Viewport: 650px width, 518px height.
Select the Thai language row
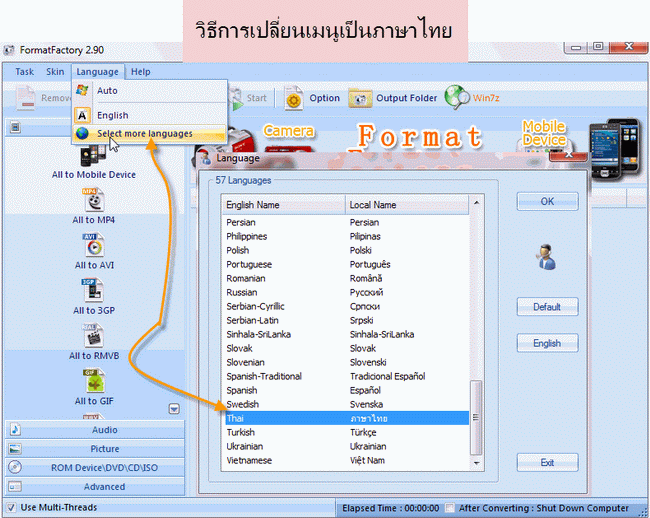(347, 418)
